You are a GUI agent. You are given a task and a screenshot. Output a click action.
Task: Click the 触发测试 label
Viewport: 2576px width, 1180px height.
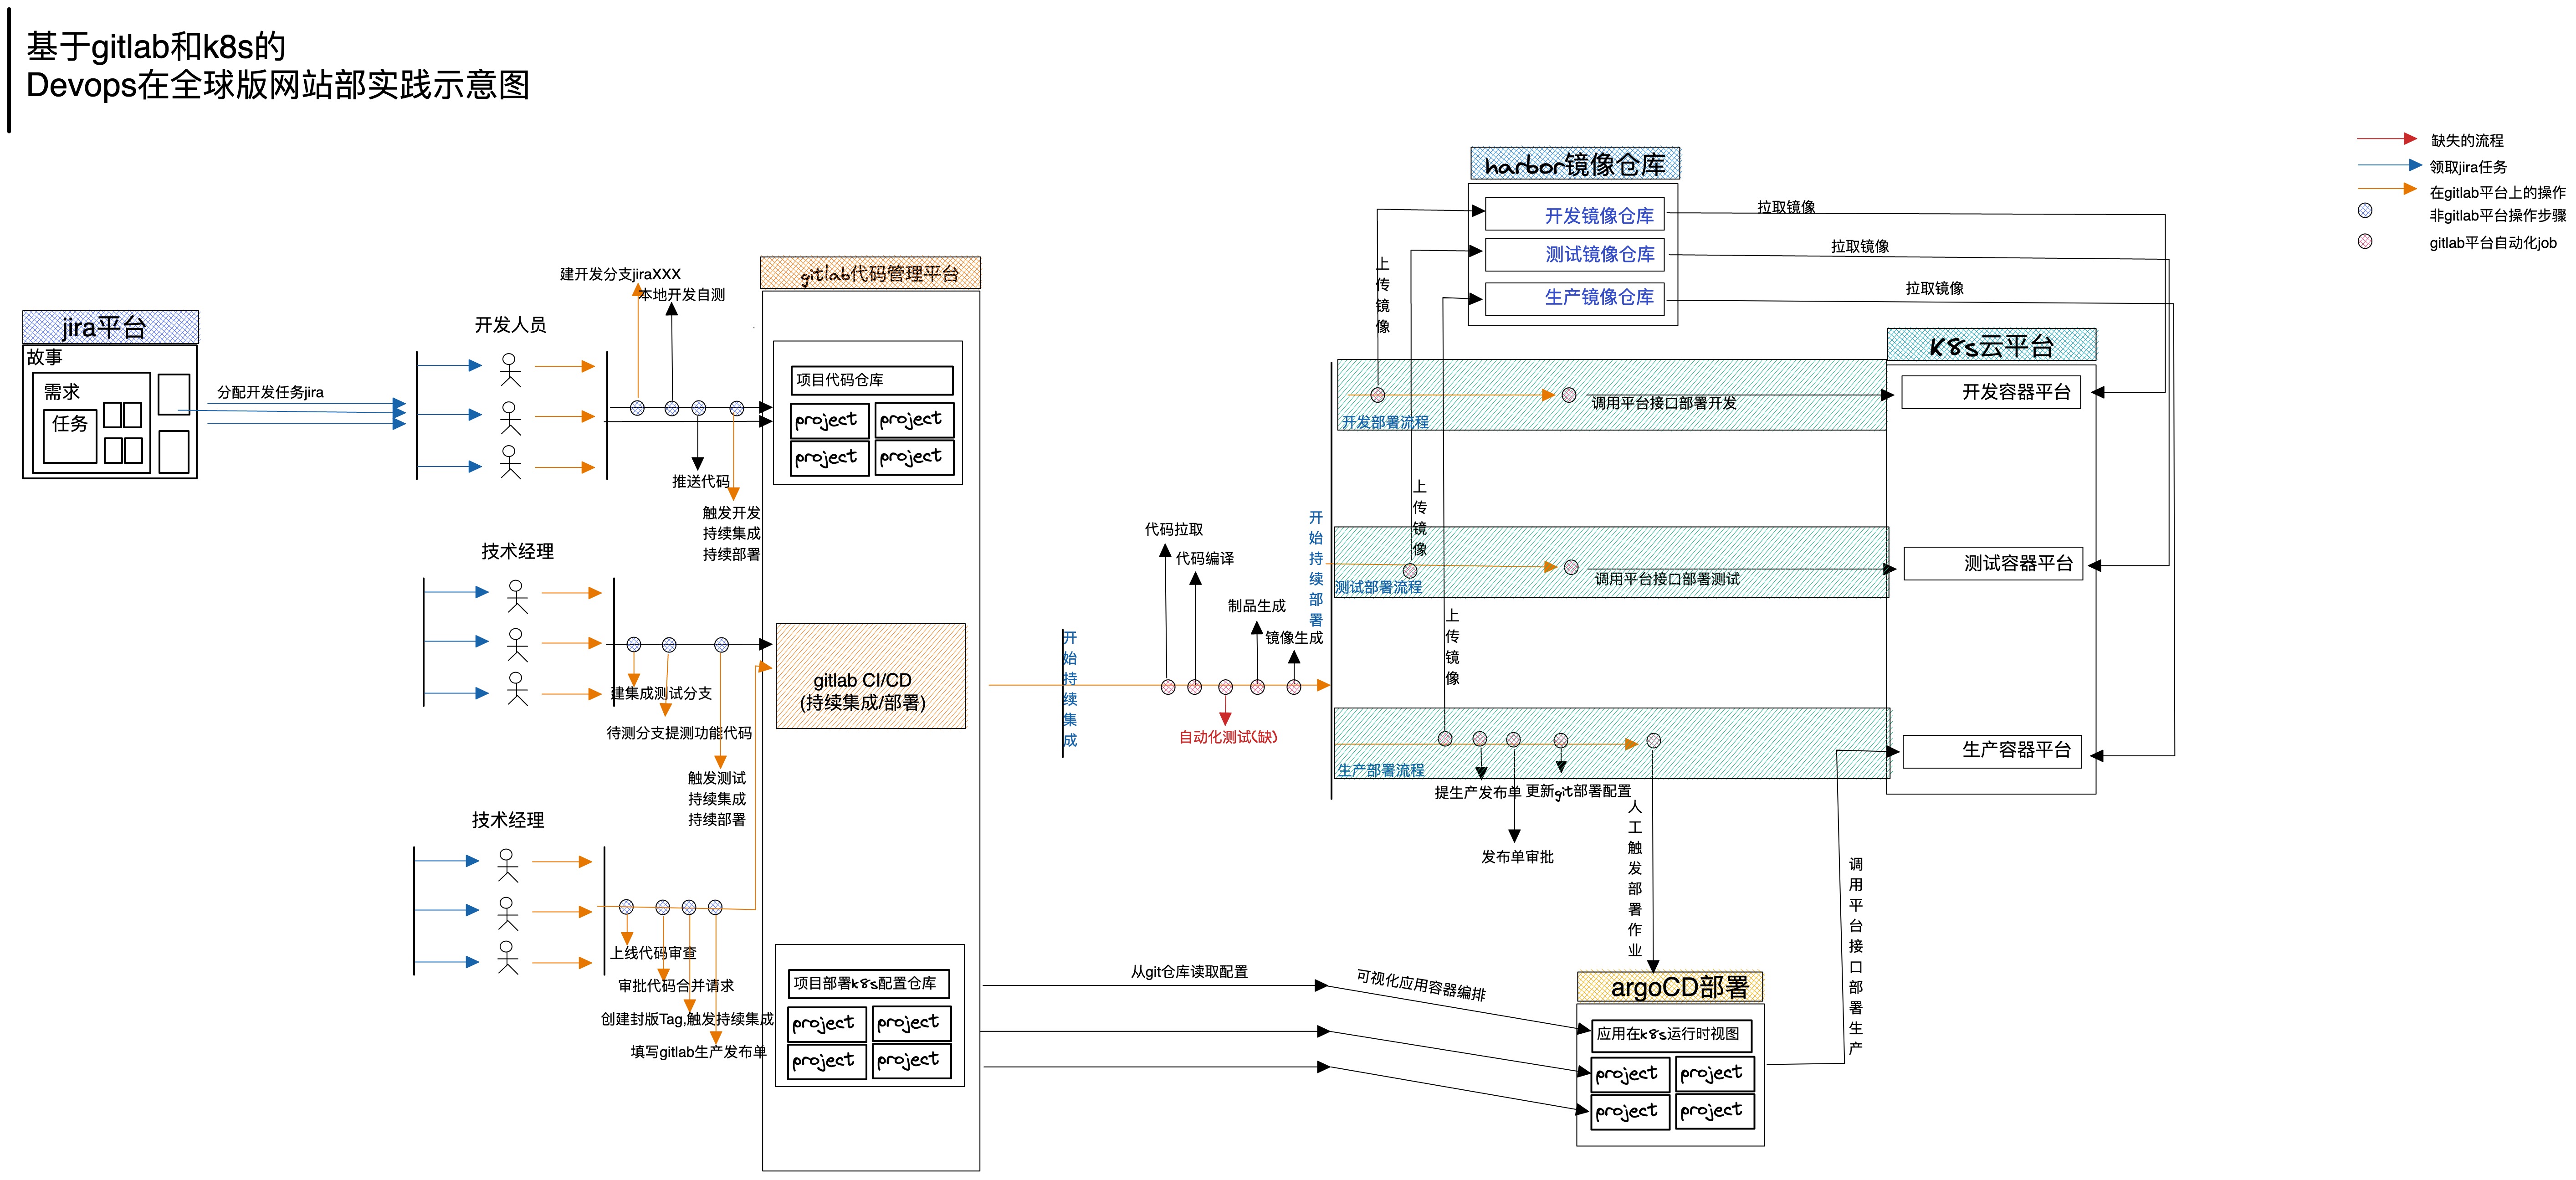coord(716,778)
